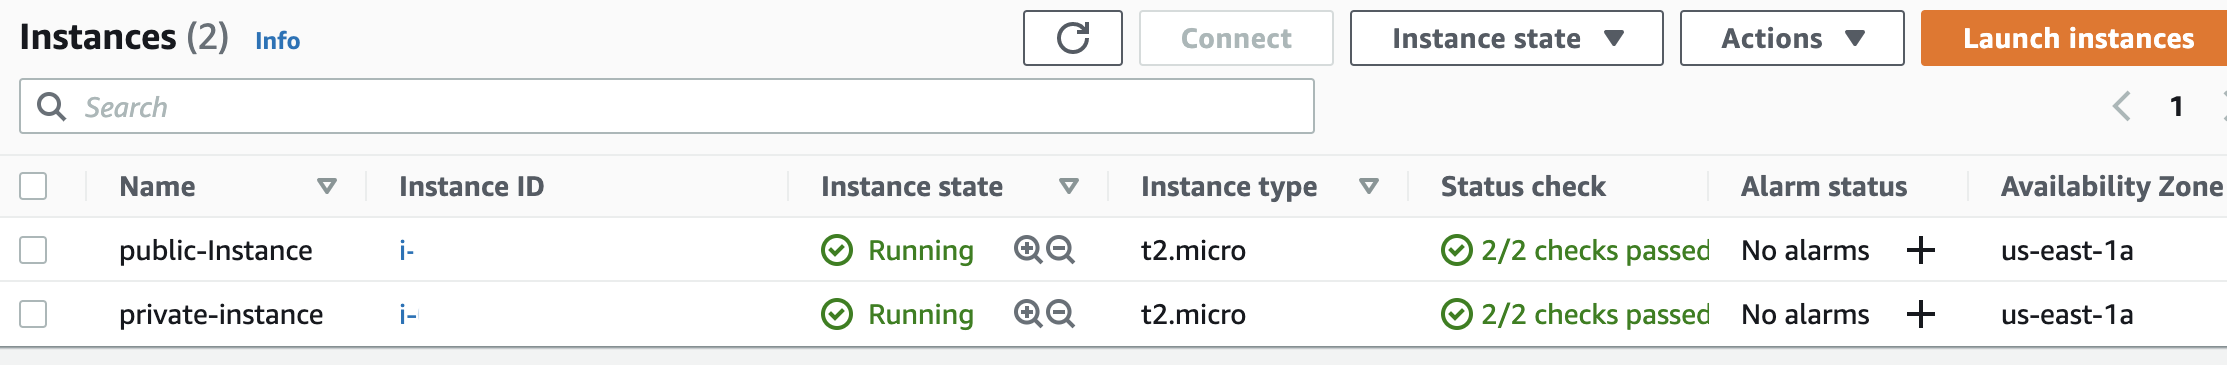Click Launch instances button
This screenshot has width=2227, height=365.
pyautogui.click(x=2074, y=38)
